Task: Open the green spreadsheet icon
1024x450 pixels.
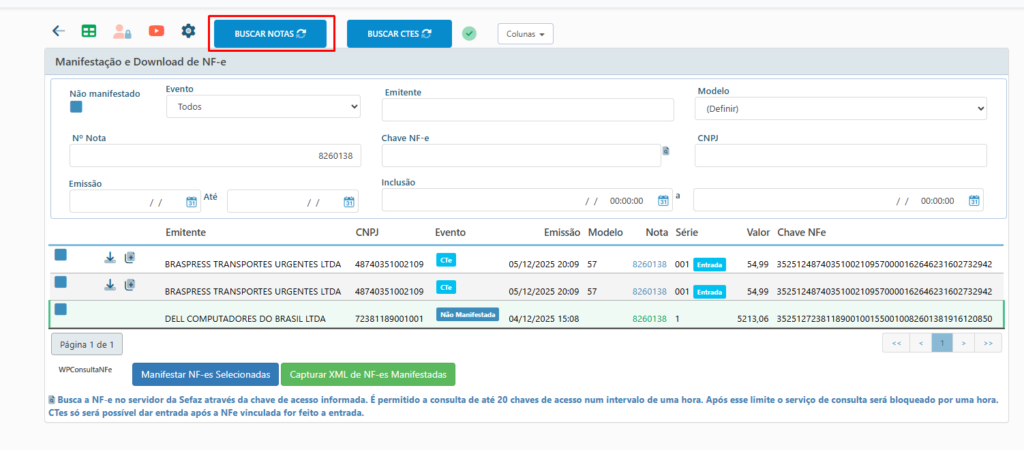Action: click(x=89, y=31)
